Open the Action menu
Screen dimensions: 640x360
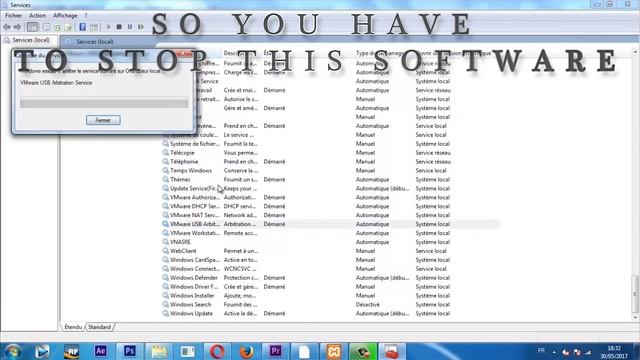37,16
